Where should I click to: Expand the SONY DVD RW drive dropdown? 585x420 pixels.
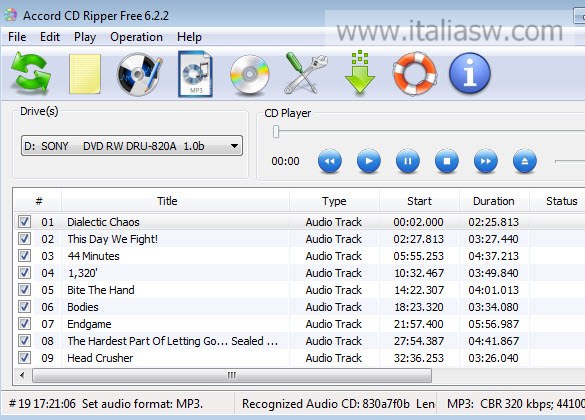click(x=132, y=146)
